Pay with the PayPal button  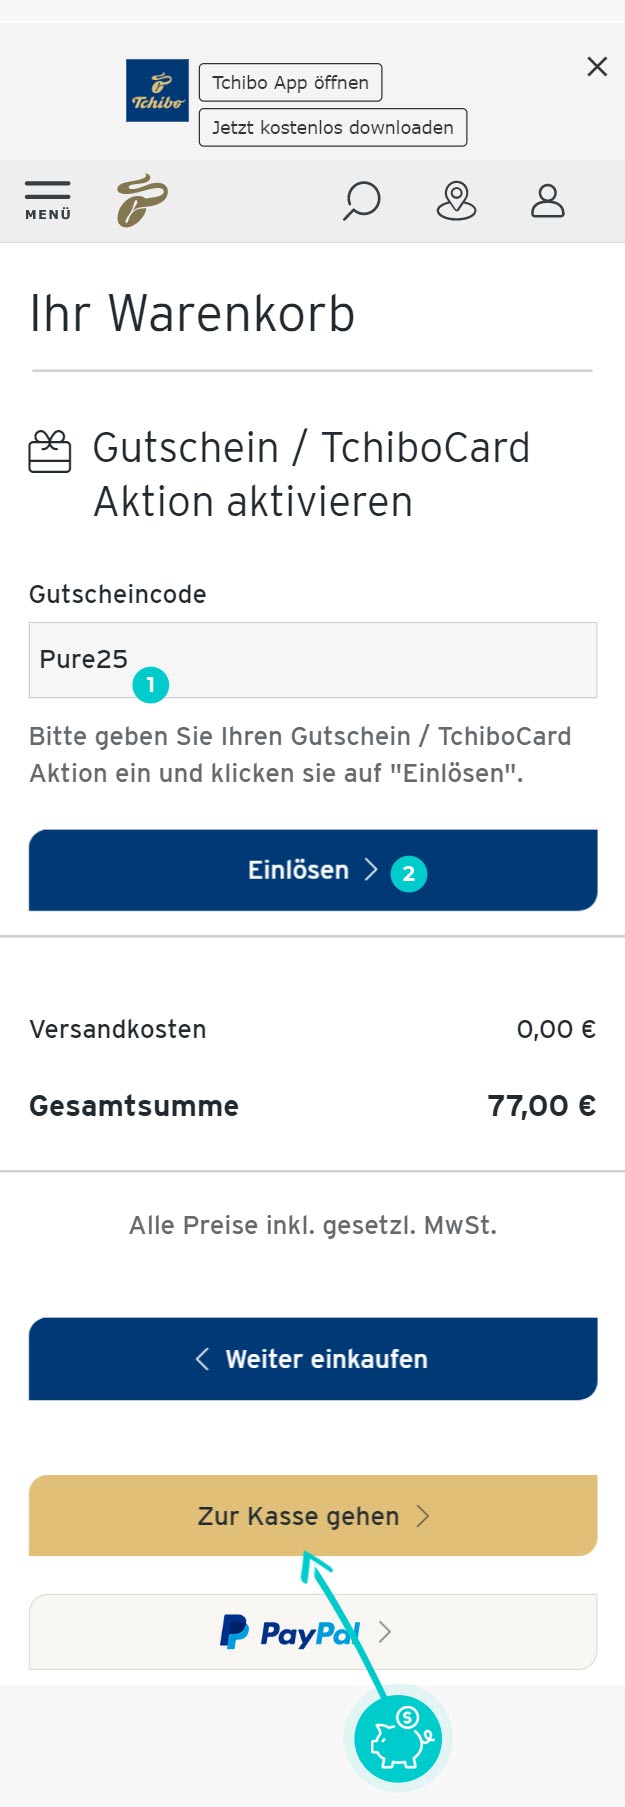[313, 1632]
